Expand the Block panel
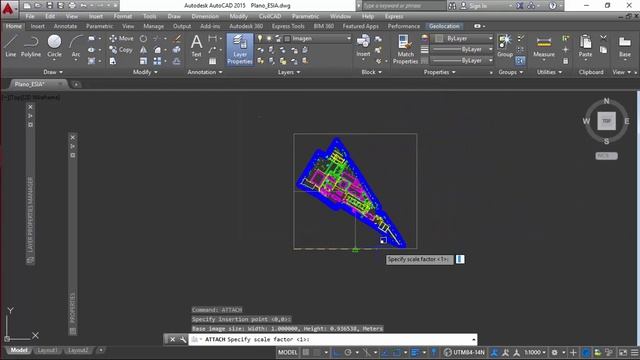Viewport: 640px width, 360px height. (x=371, y=72)
